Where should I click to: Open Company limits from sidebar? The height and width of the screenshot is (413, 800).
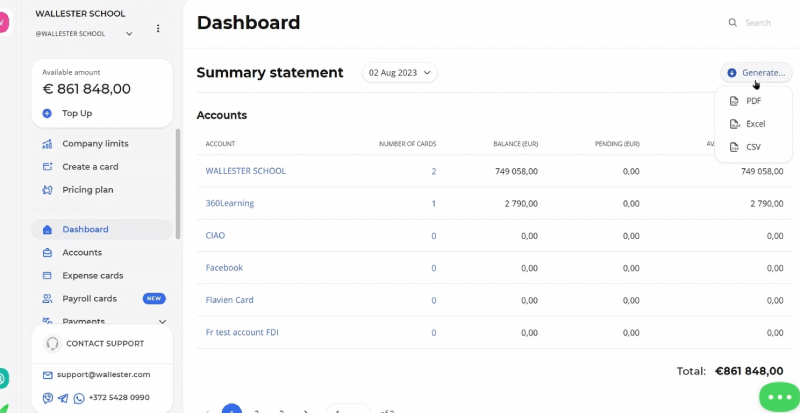click(x=95, y=144)
